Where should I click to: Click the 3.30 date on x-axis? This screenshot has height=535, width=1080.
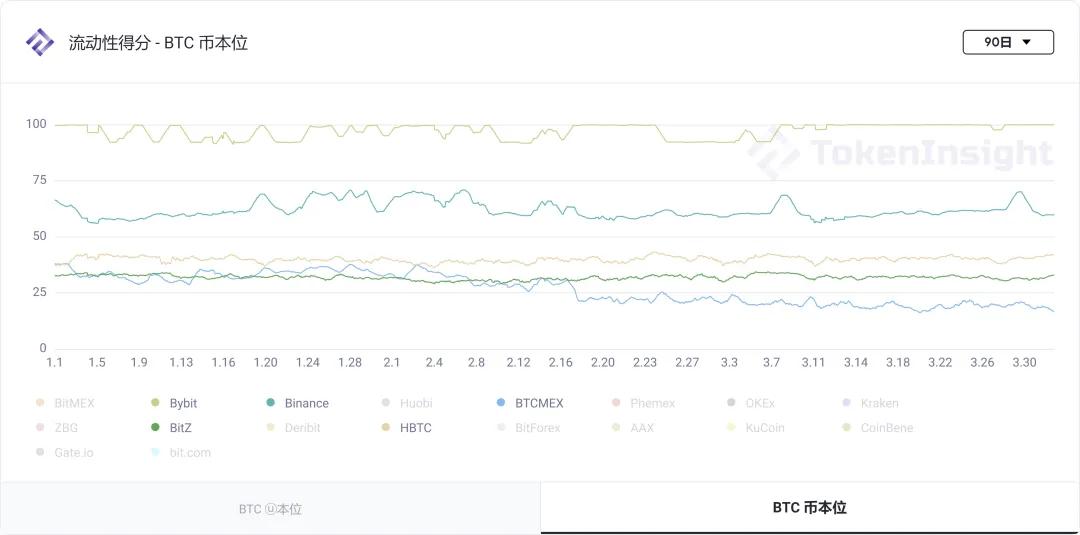click(x=1024, y=362)
